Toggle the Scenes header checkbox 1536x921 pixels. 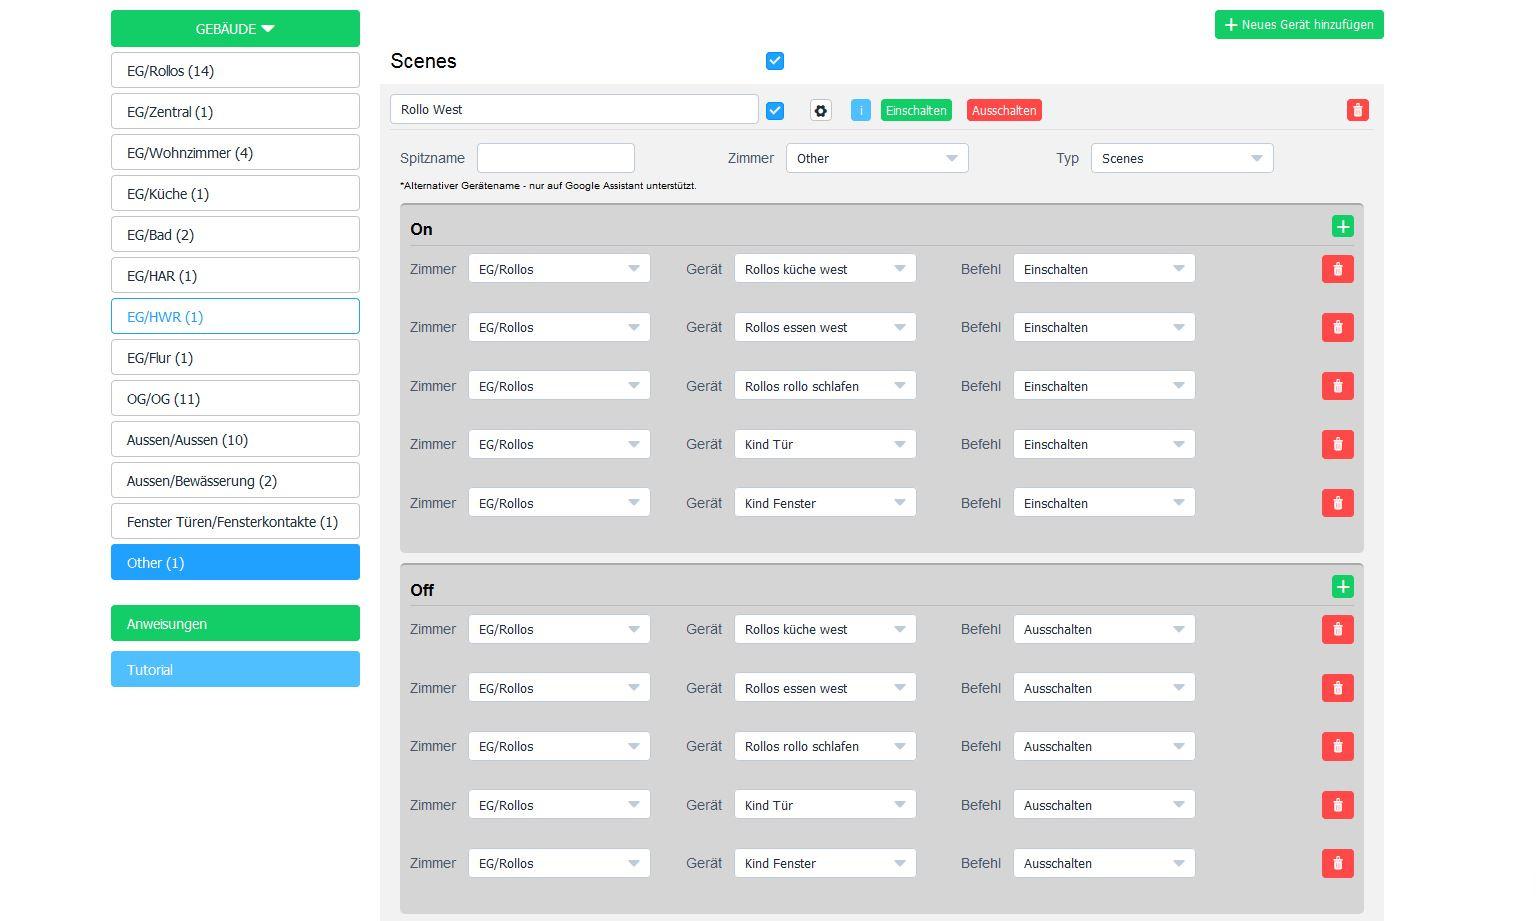point(775,62)
